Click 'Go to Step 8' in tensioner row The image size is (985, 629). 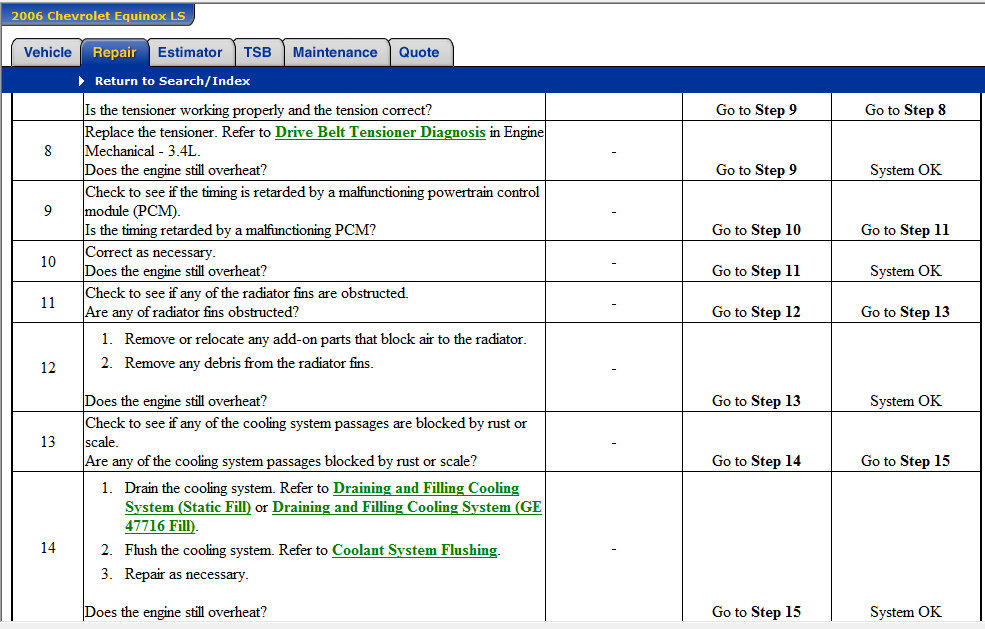(x=905, y=110)
